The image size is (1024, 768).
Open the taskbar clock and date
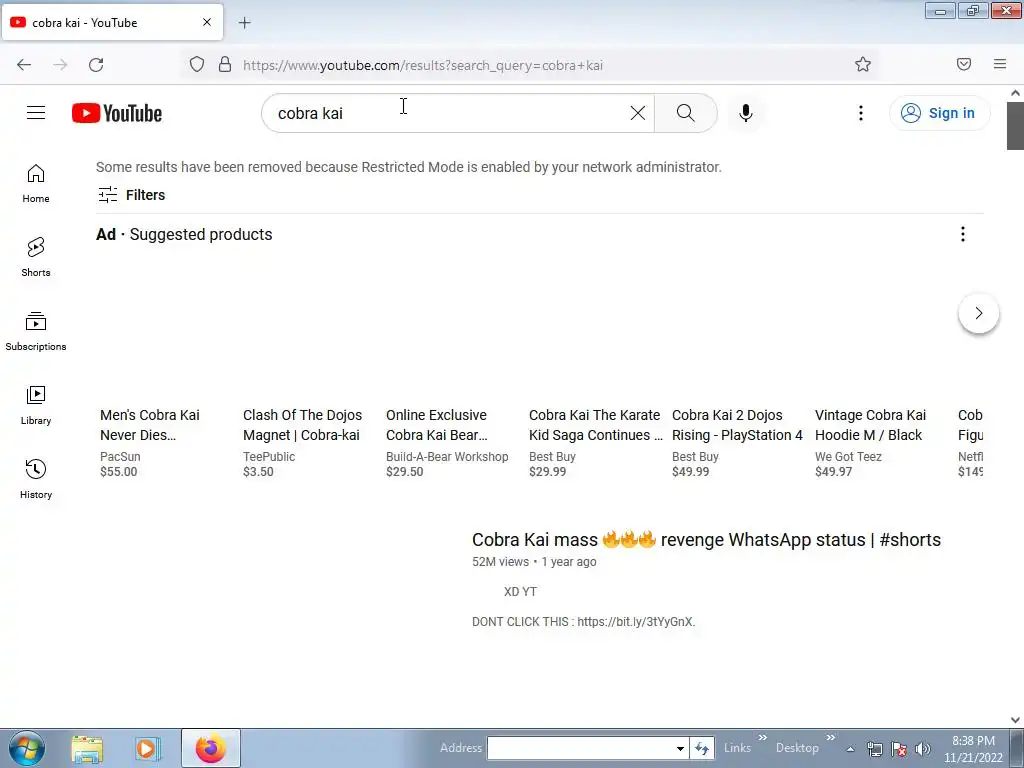click(973, 749)
